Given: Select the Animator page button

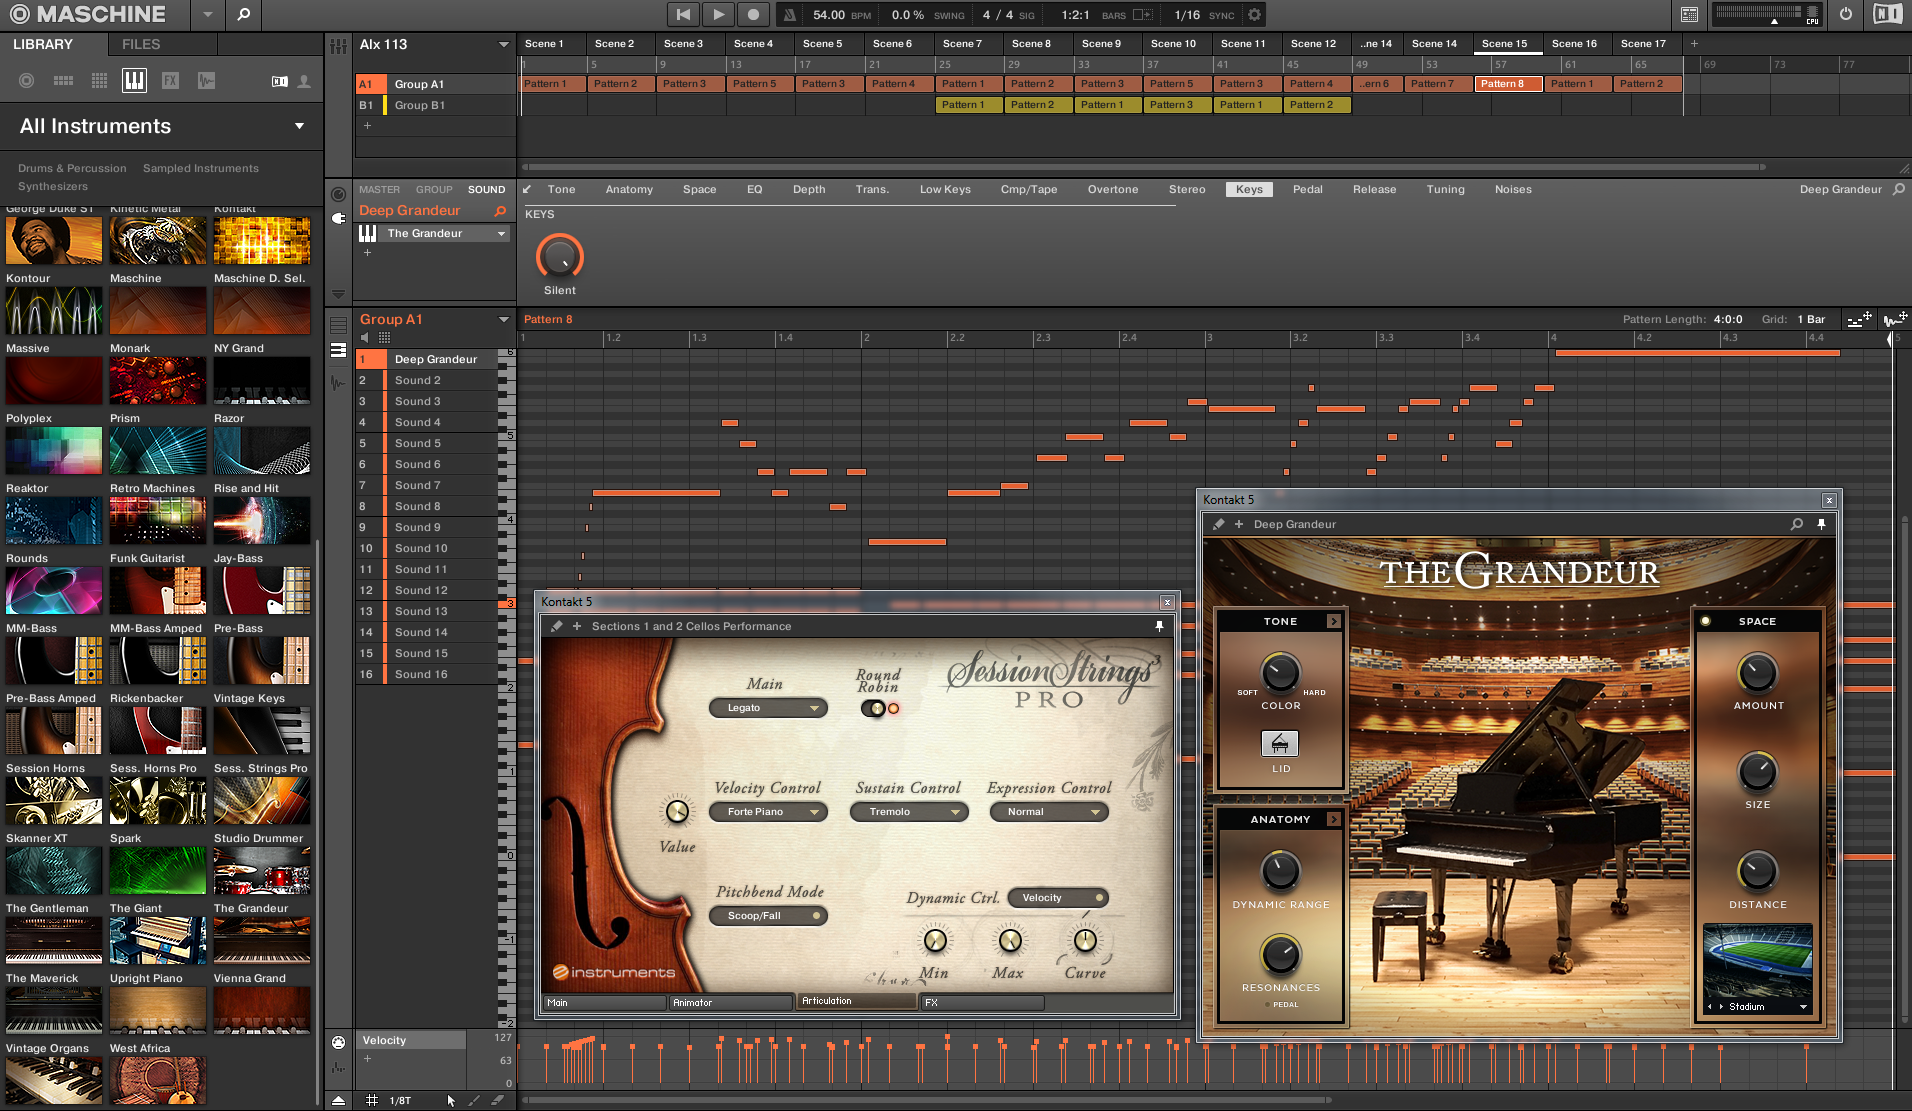Looking at the screenshot, I should tap(729, 1002).
